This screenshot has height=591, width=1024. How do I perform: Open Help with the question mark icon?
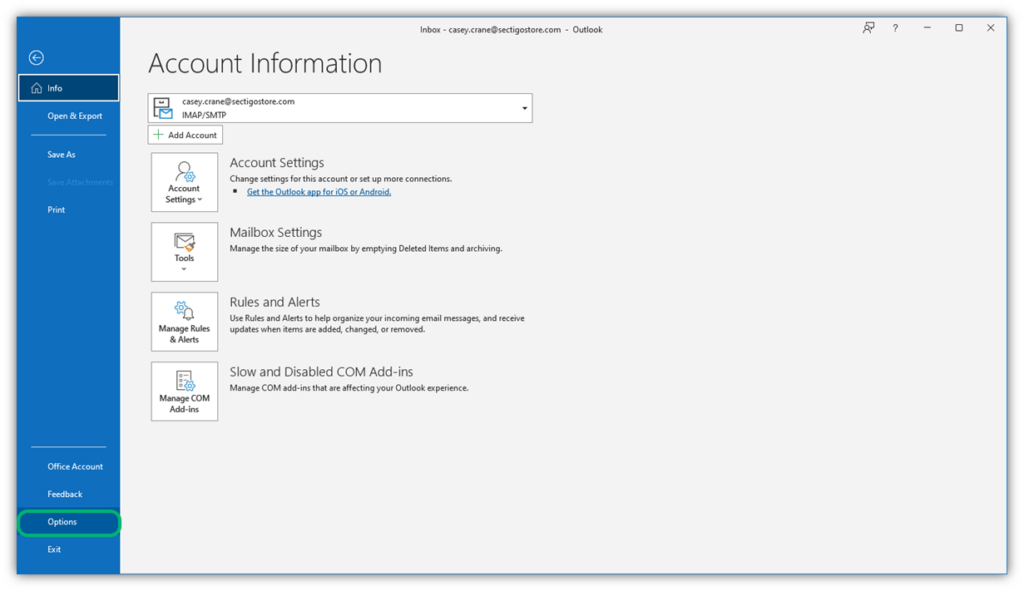[x=895, y=28]
